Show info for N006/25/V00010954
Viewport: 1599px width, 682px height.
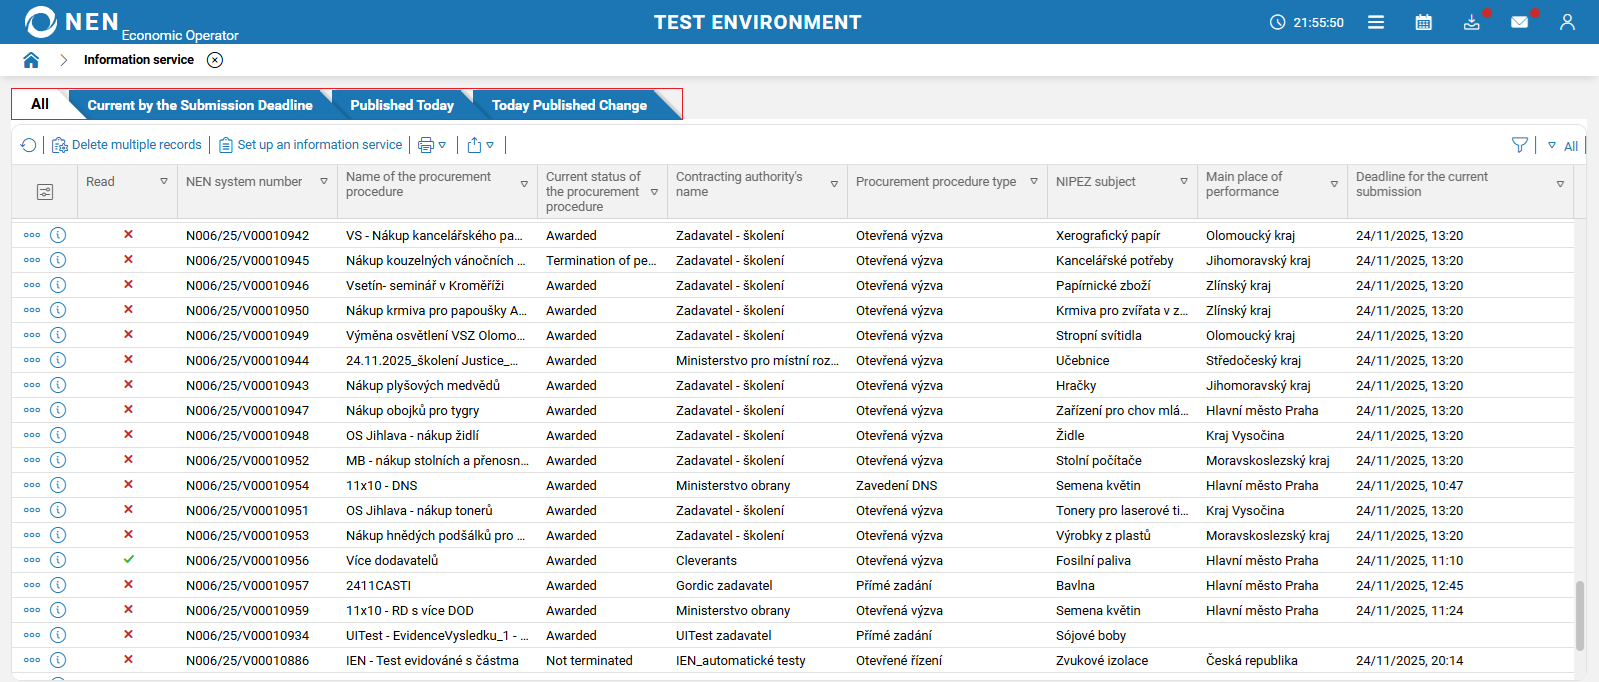coord(58,485)
